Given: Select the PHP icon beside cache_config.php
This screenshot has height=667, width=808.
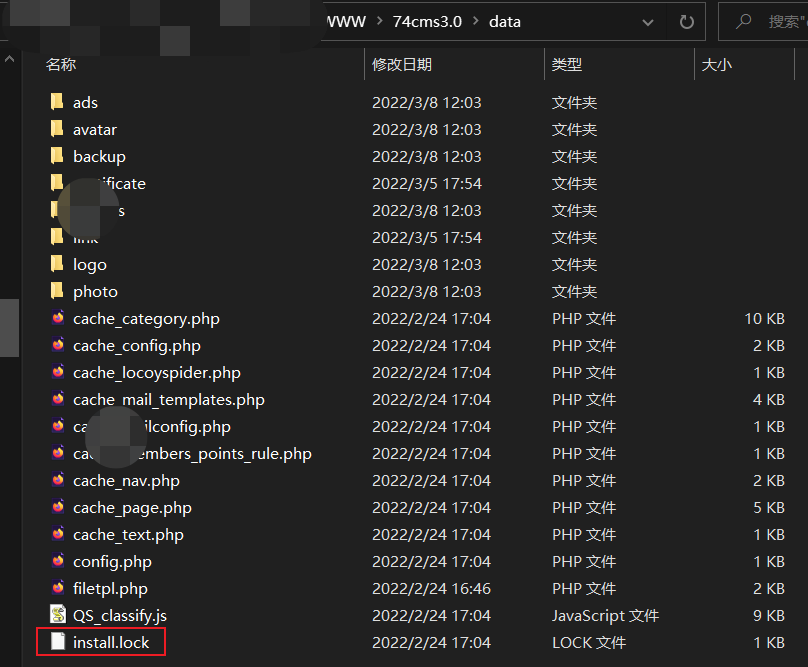Looking at the screenshot, I should click(57, 345).
